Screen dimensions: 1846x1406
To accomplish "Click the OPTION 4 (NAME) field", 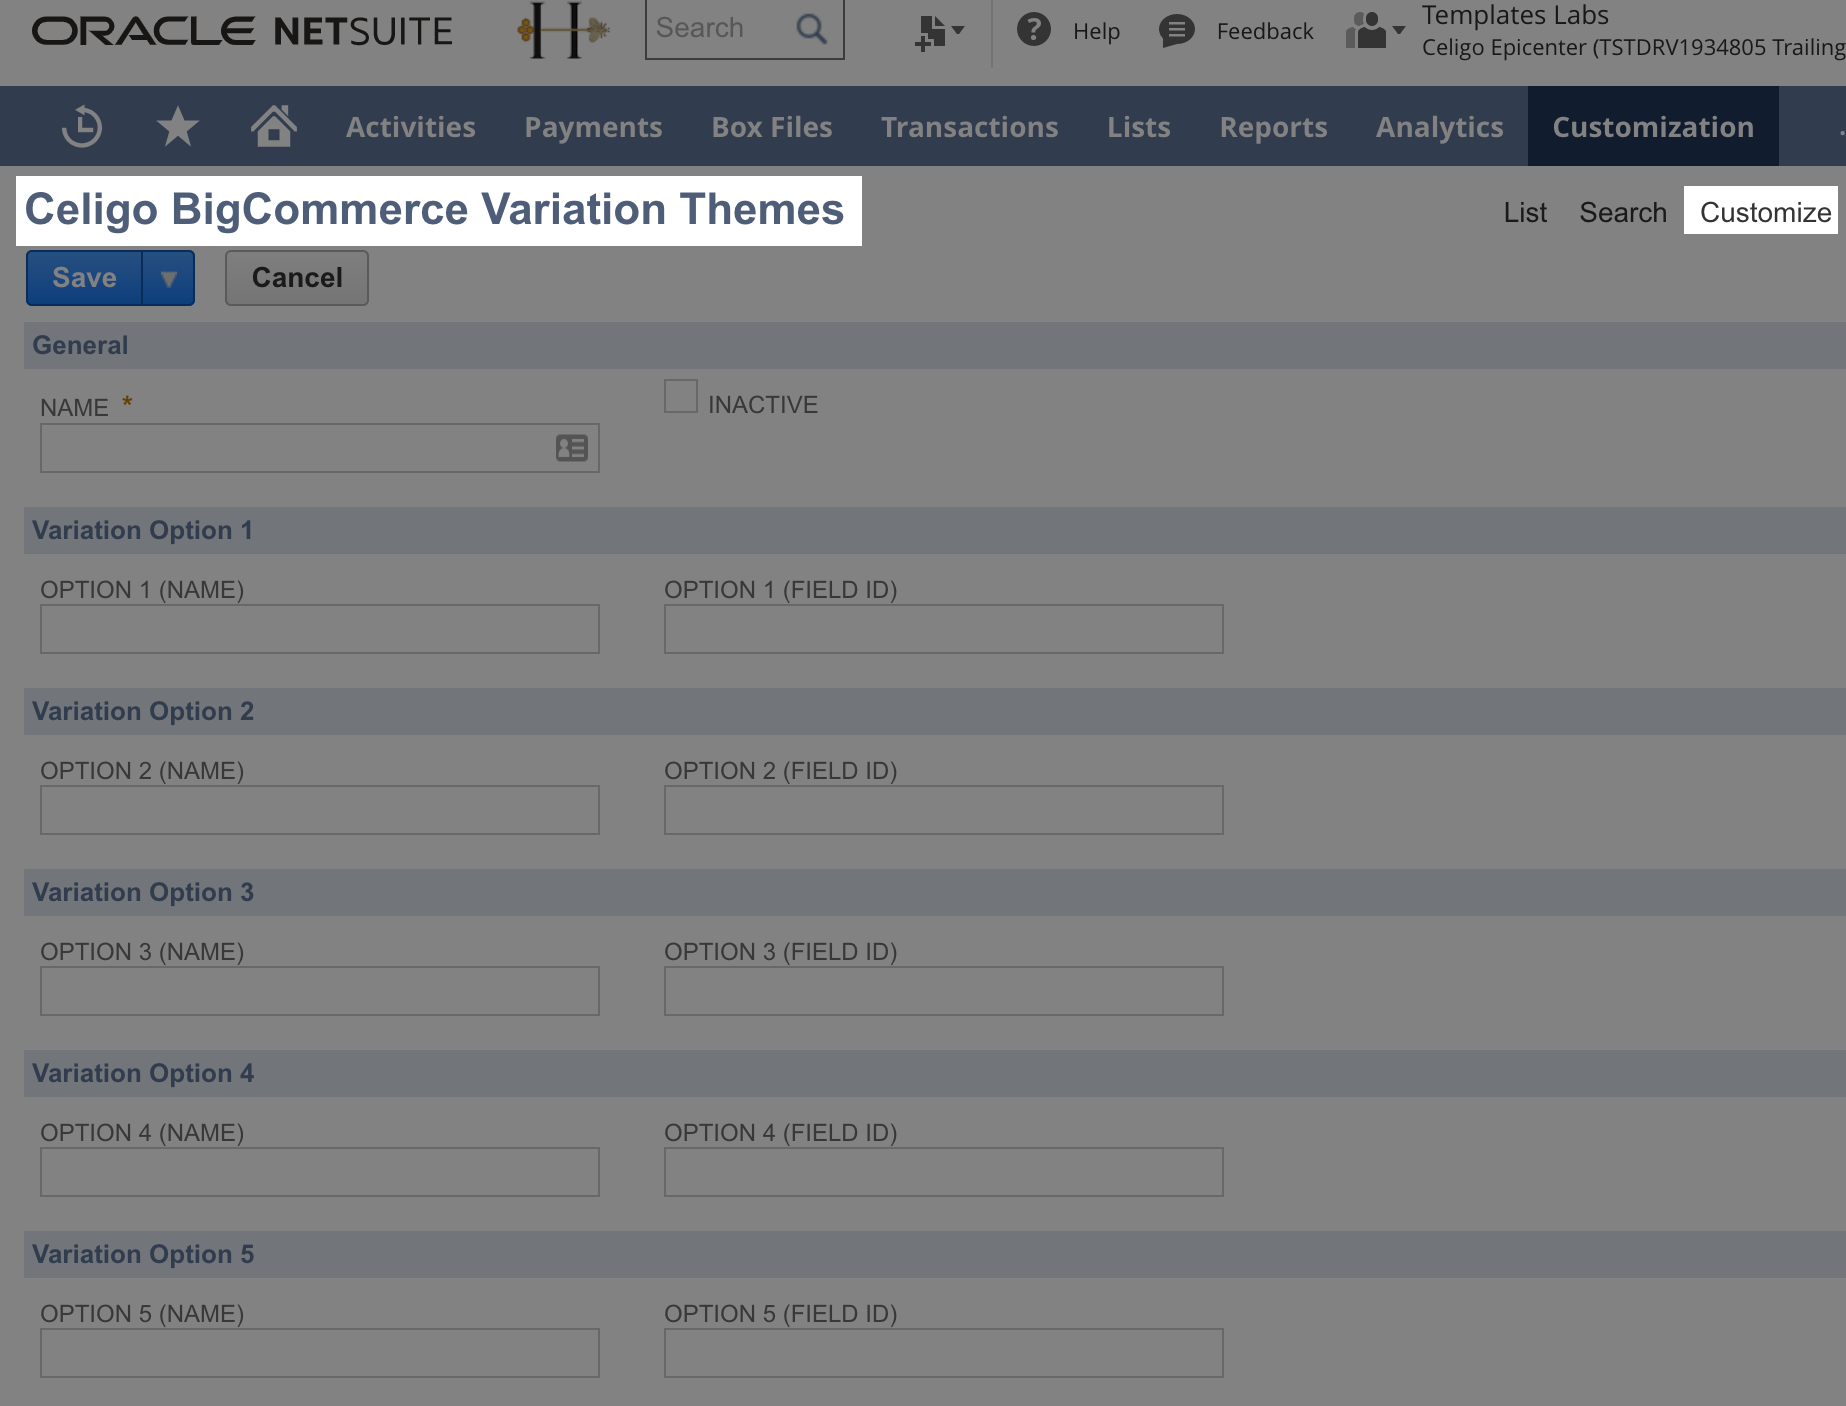I will (x=320, y=1172).
